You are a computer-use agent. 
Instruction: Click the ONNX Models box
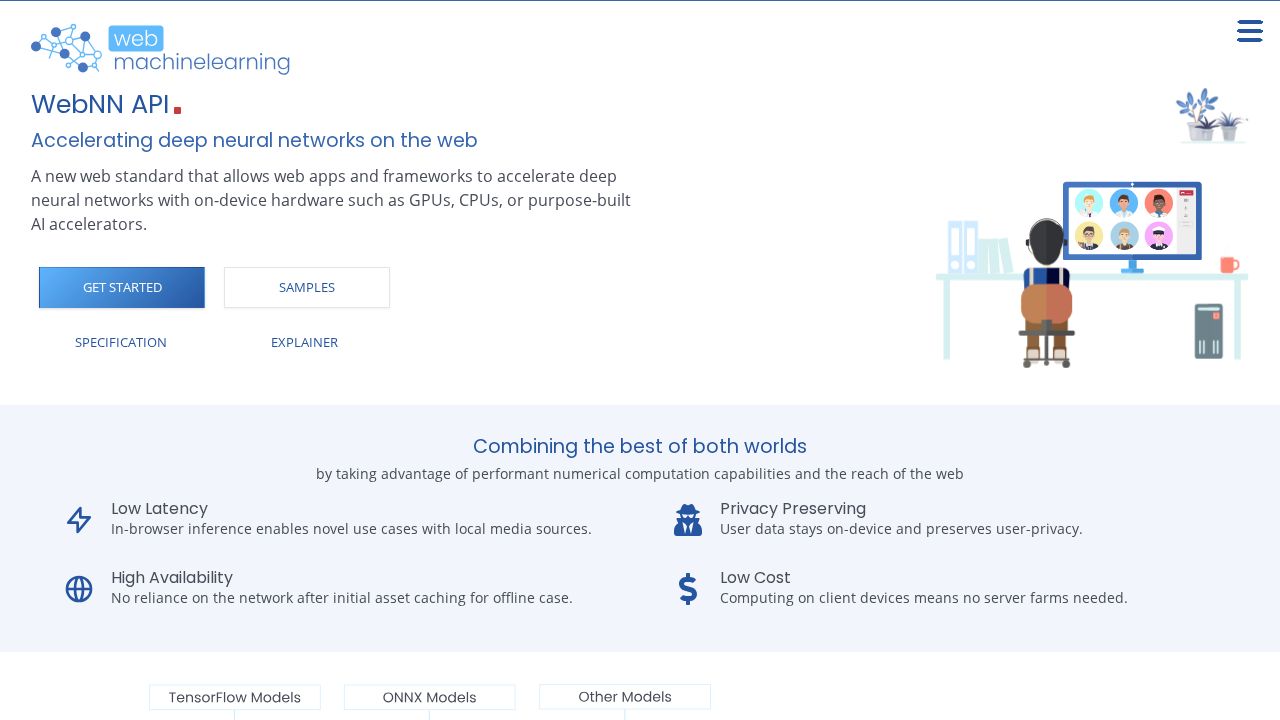[430, 697]
